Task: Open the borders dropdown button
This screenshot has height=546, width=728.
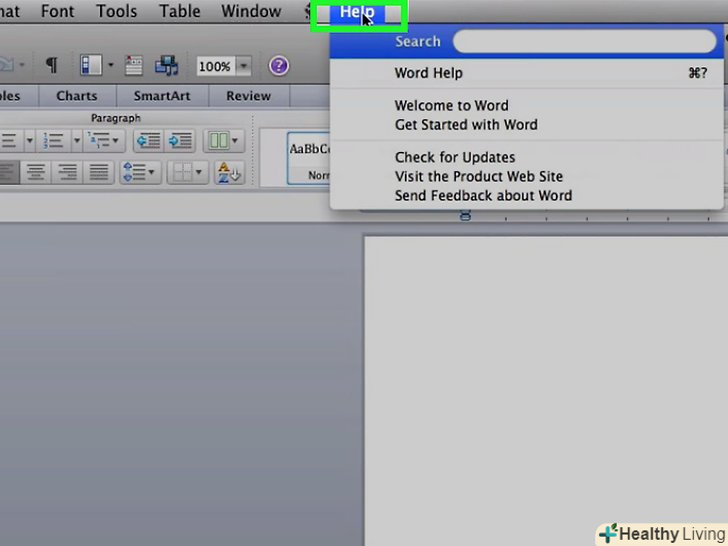Action: pos(188,172)
